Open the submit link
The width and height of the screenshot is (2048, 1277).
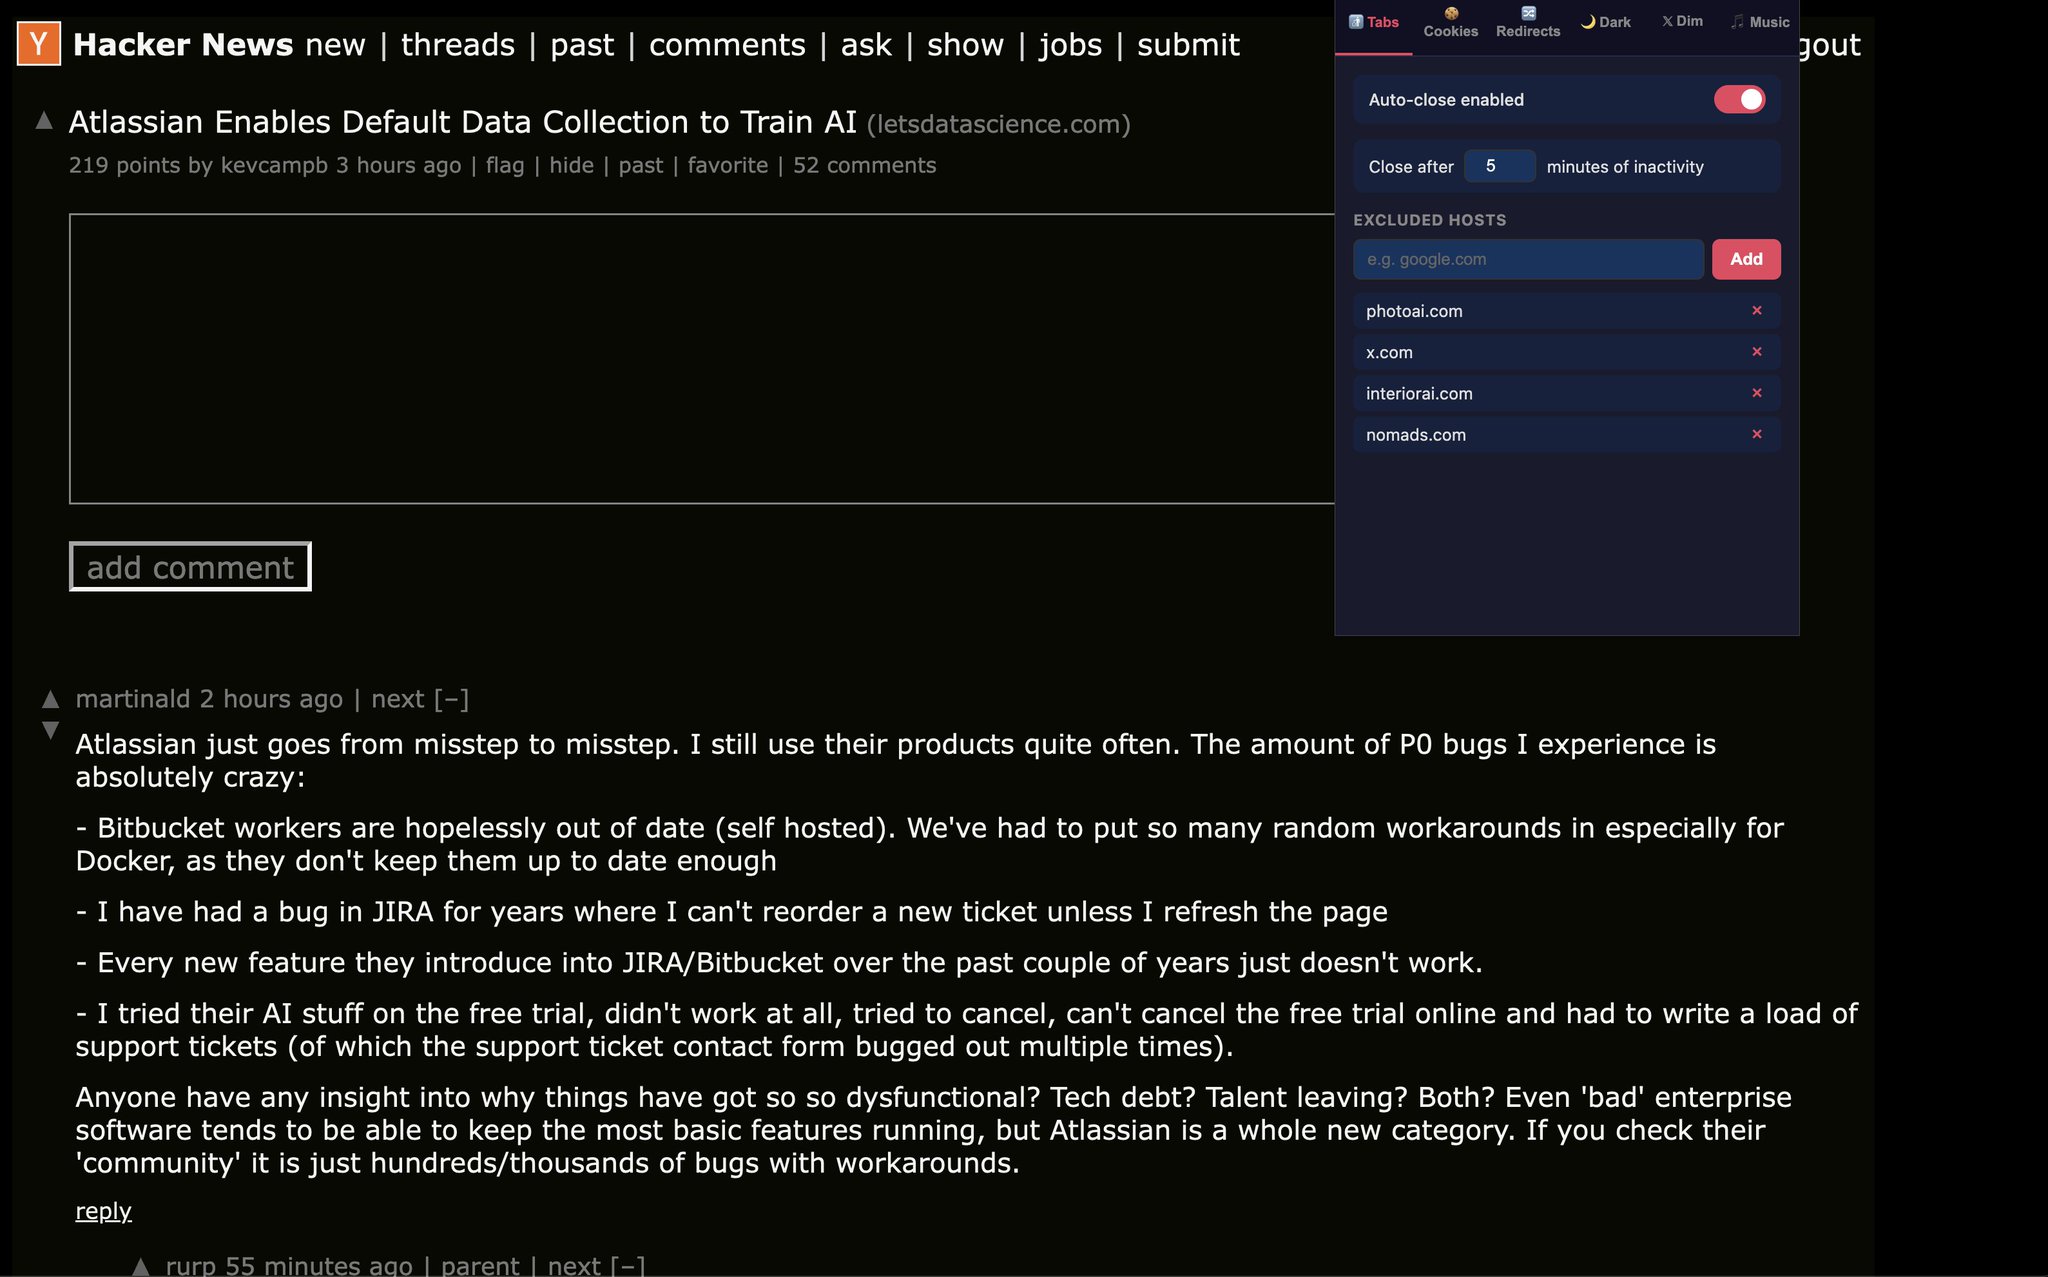point(1188,45)
